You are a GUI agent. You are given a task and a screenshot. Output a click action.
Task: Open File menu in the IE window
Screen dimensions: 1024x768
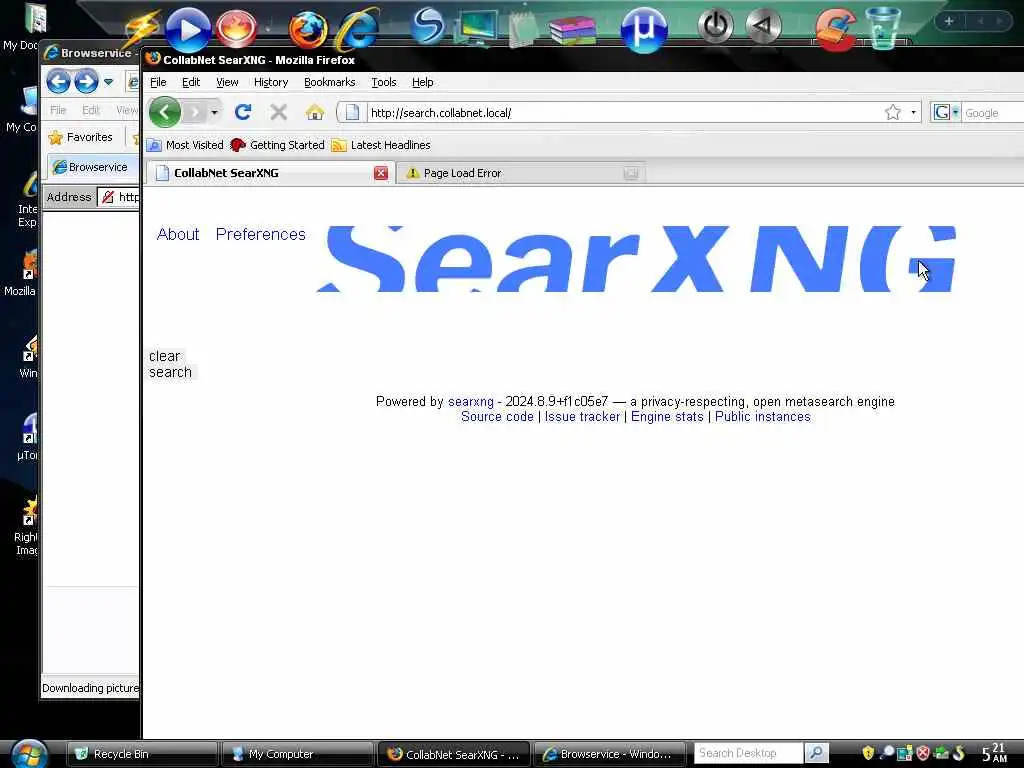pos(58,110)
